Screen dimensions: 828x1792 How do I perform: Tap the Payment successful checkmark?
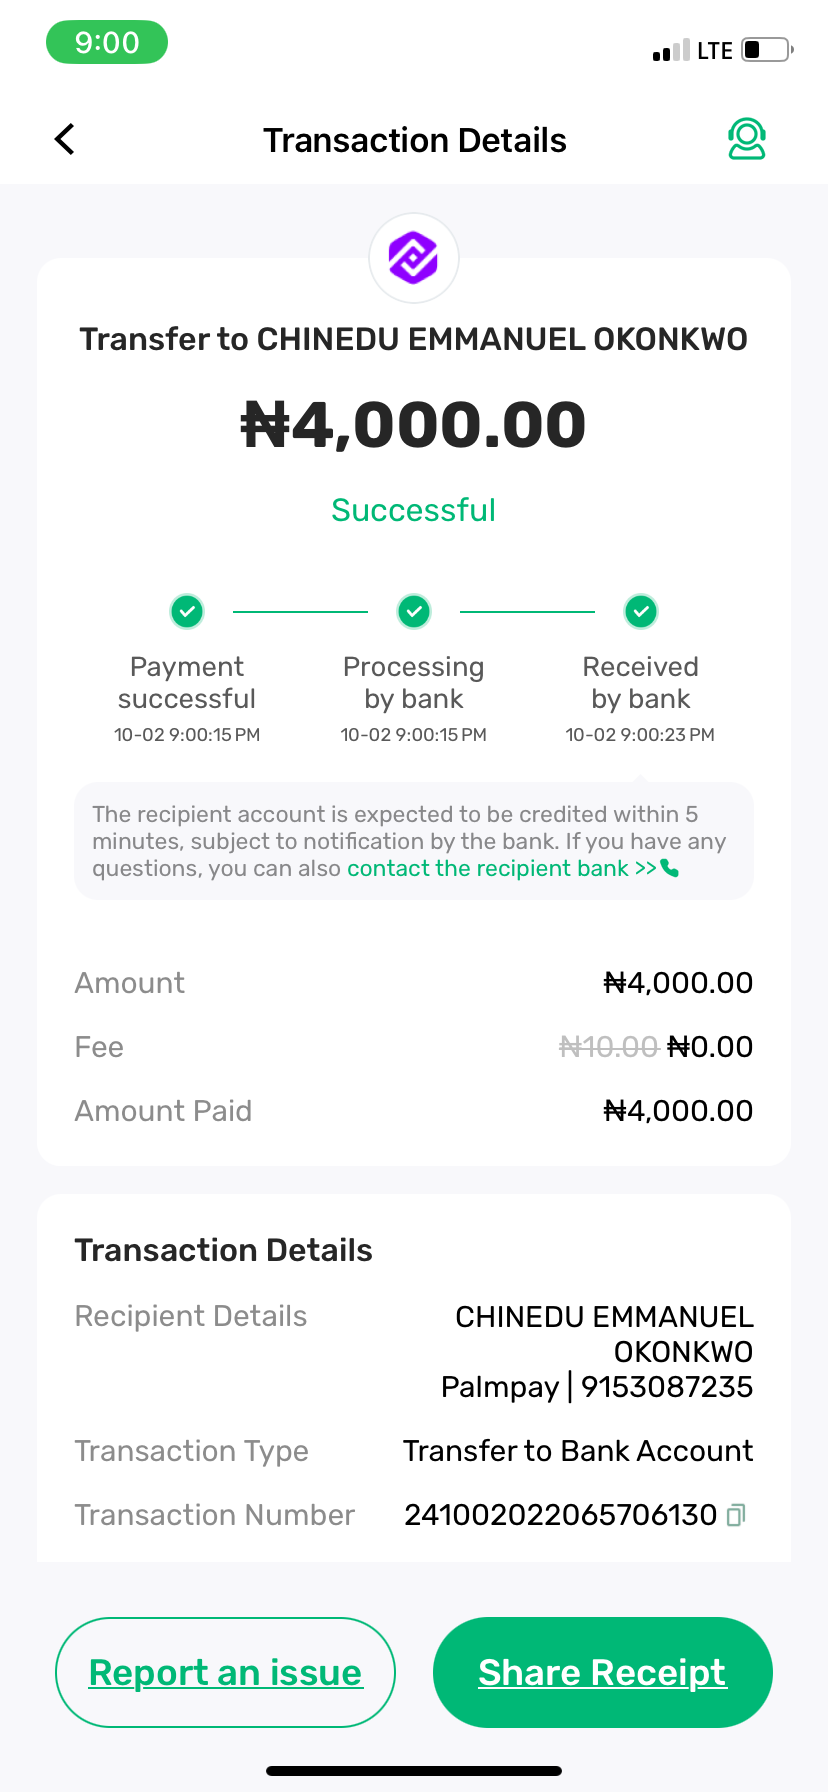click(x=187, y=610)
